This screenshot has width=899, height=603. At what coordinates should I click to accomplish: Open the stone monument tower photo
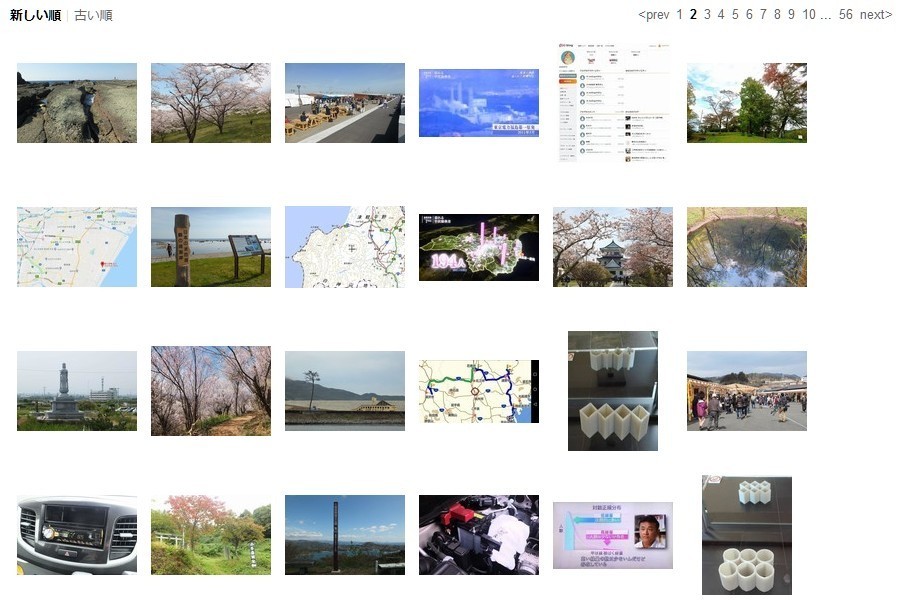77,391
